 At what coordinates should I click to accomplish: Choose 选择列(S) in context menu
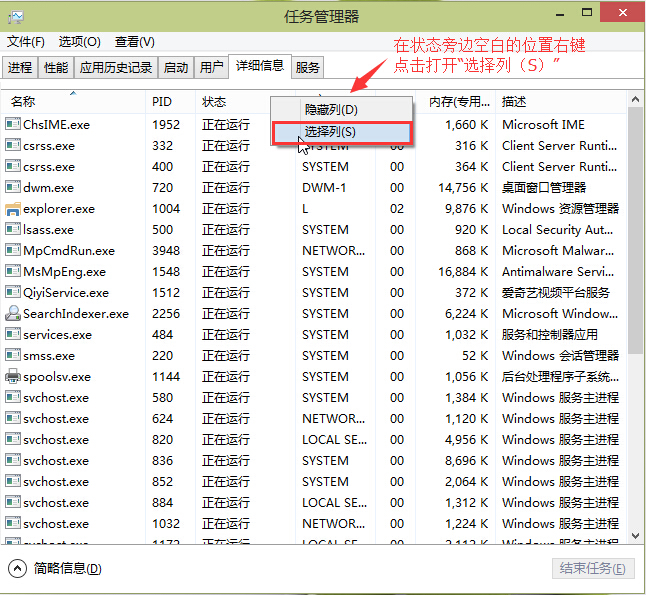330,132
